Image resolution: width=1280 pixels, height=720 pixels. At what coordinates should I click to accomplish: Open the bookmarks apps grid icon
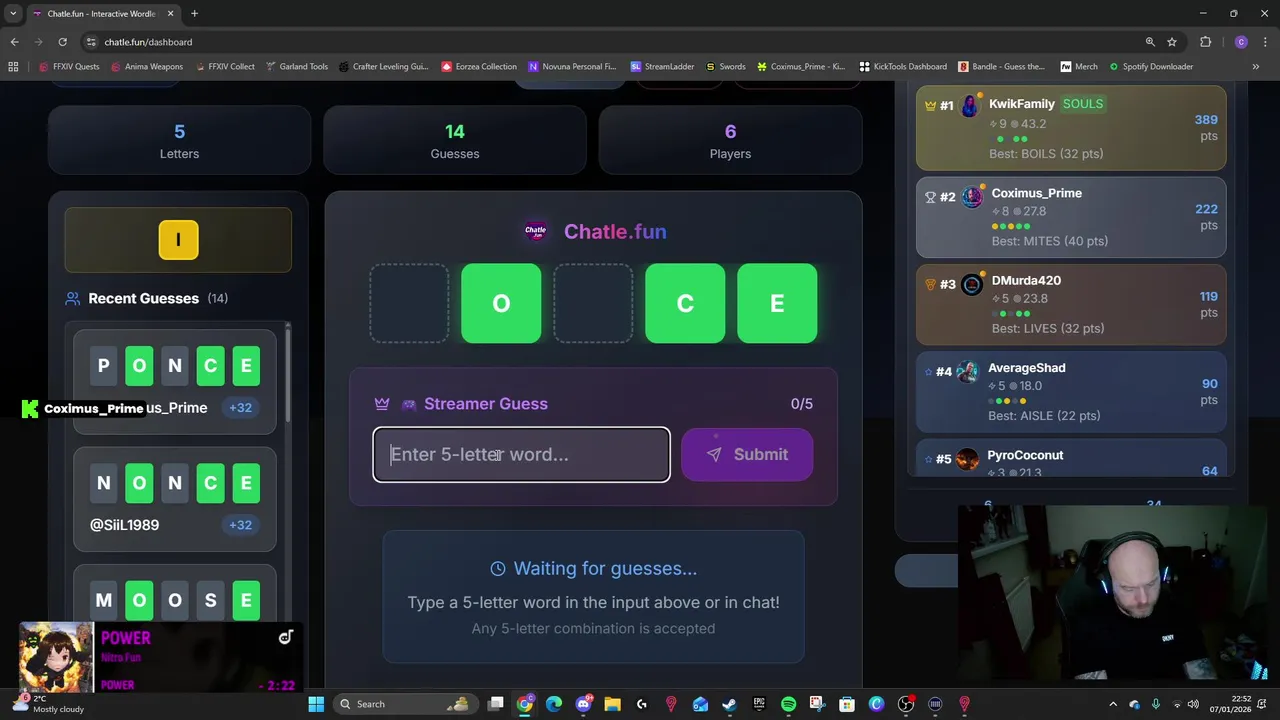pos(13,67)
